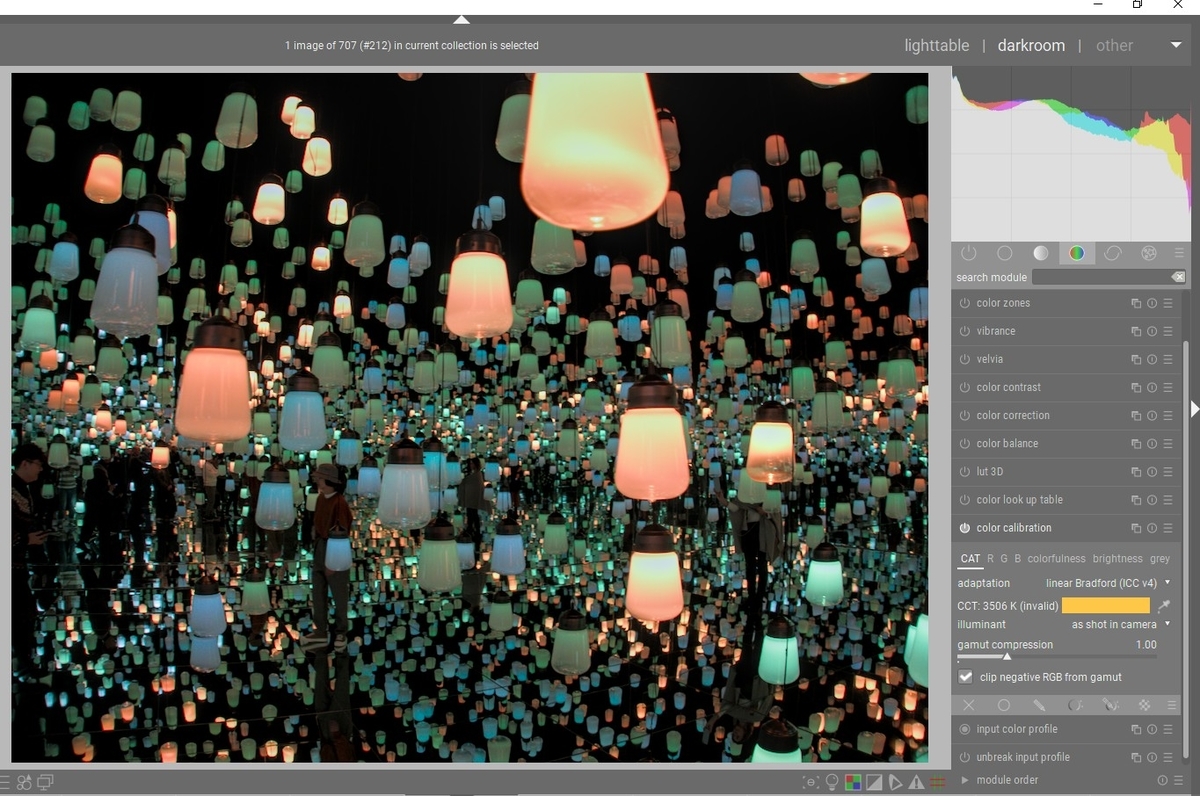Screen dimensions: 1200x796
Task: Toggle raw overexposed indicator RGB squares icon
Action: [x=853, y=782]
